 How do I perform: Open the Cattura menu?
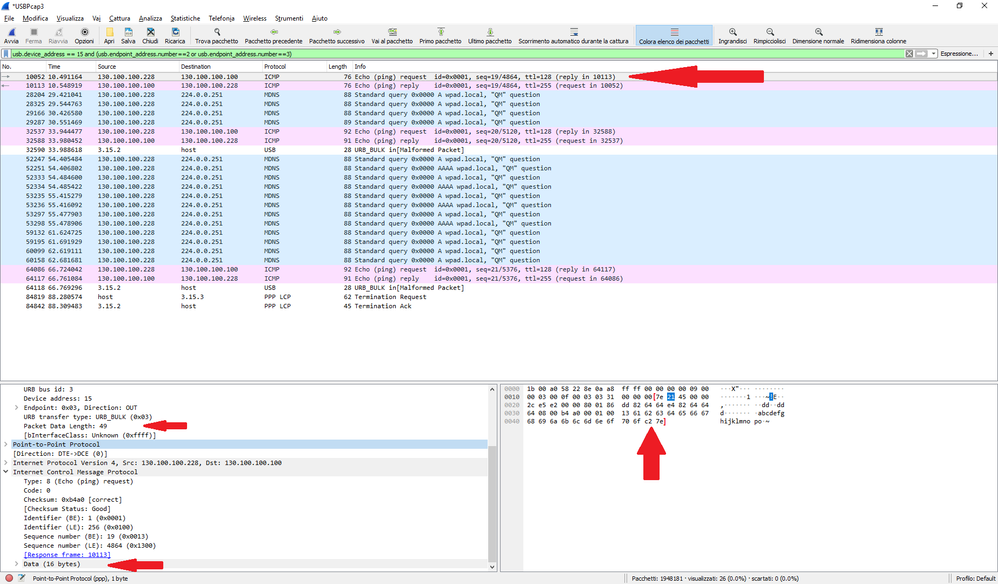tap(119, 18)
